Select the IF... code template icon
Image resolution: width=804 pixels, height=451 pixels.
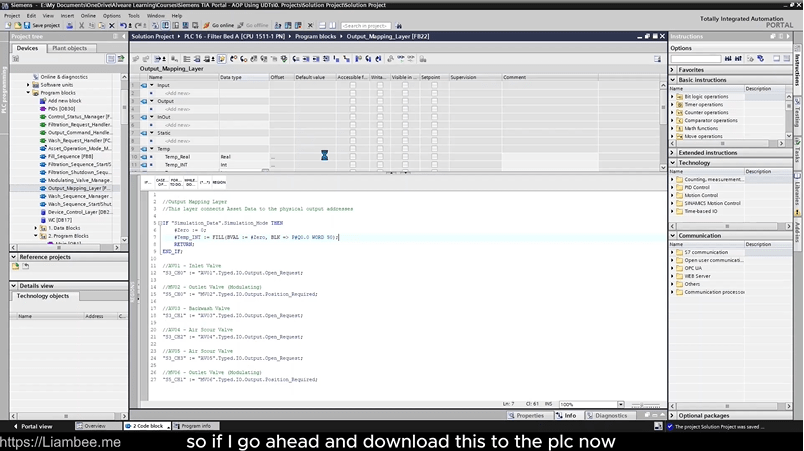point(147,183)
